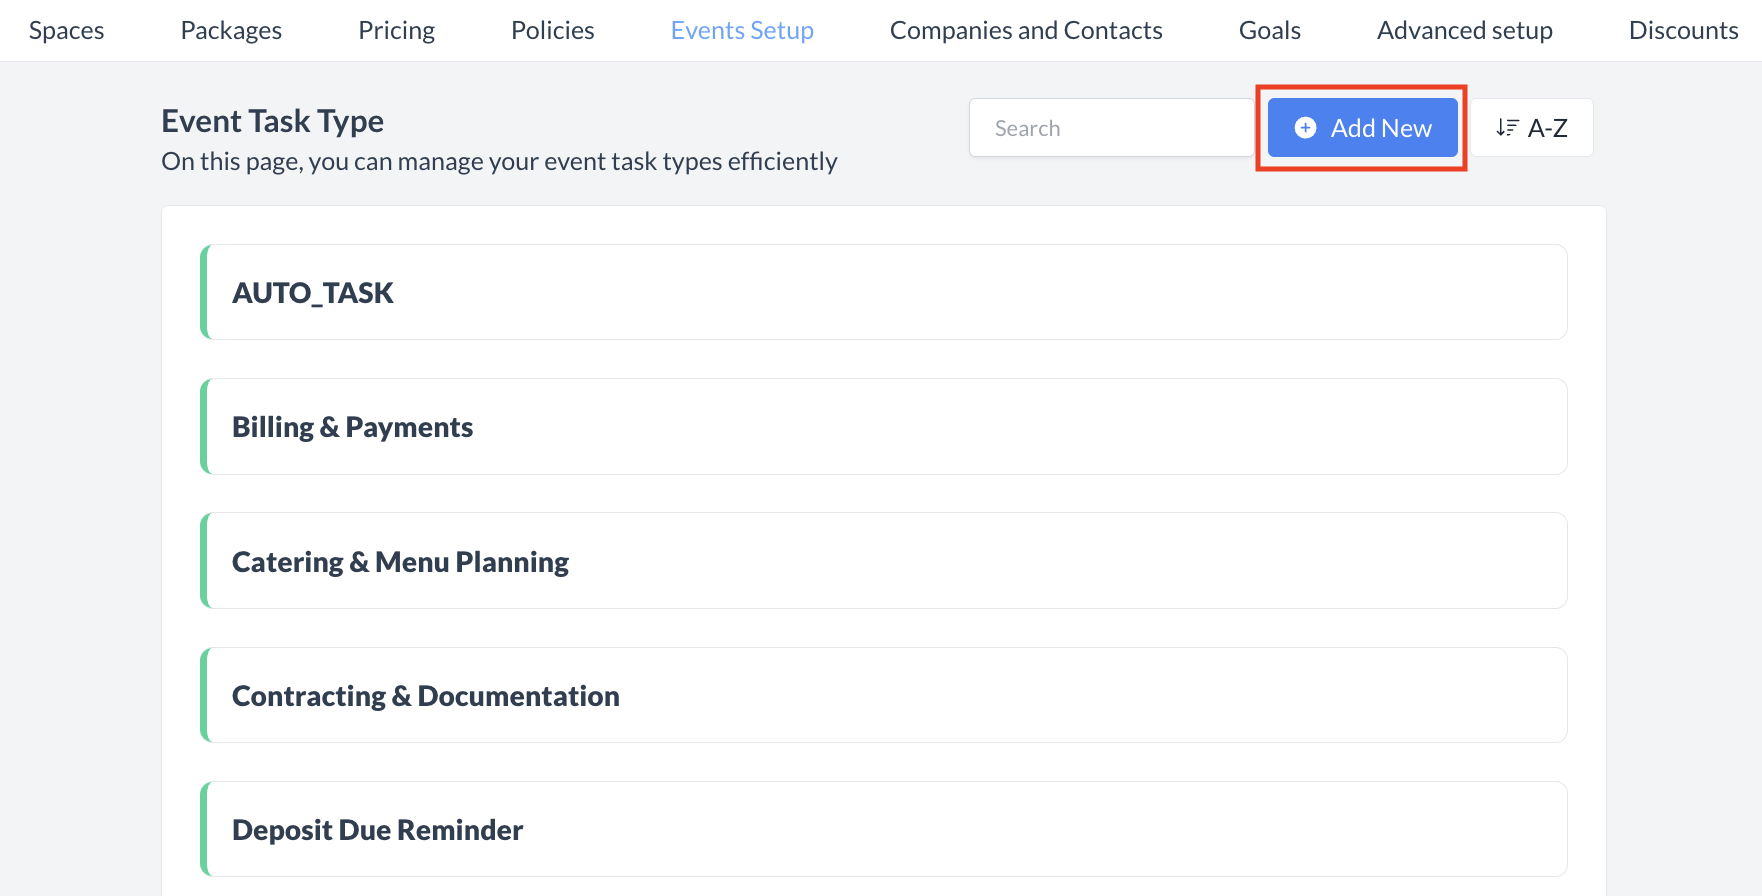Image resolution: width=1762 pixels, height=896 pixels.
Task: Navigate to the Goals tab
Action: pyautogui.click(x=1269, y=31)
